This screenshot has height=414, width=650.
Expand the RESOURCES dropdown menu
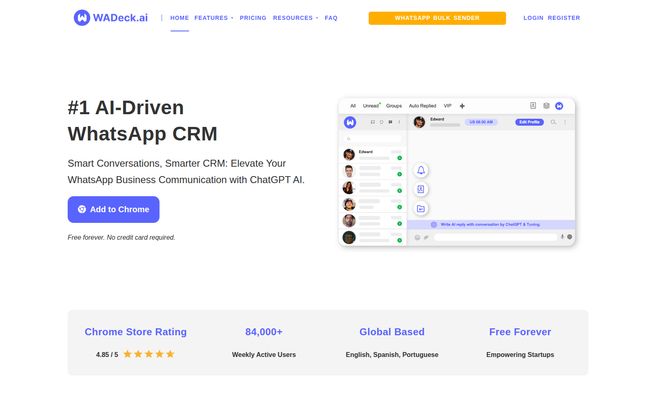(295, 18)
